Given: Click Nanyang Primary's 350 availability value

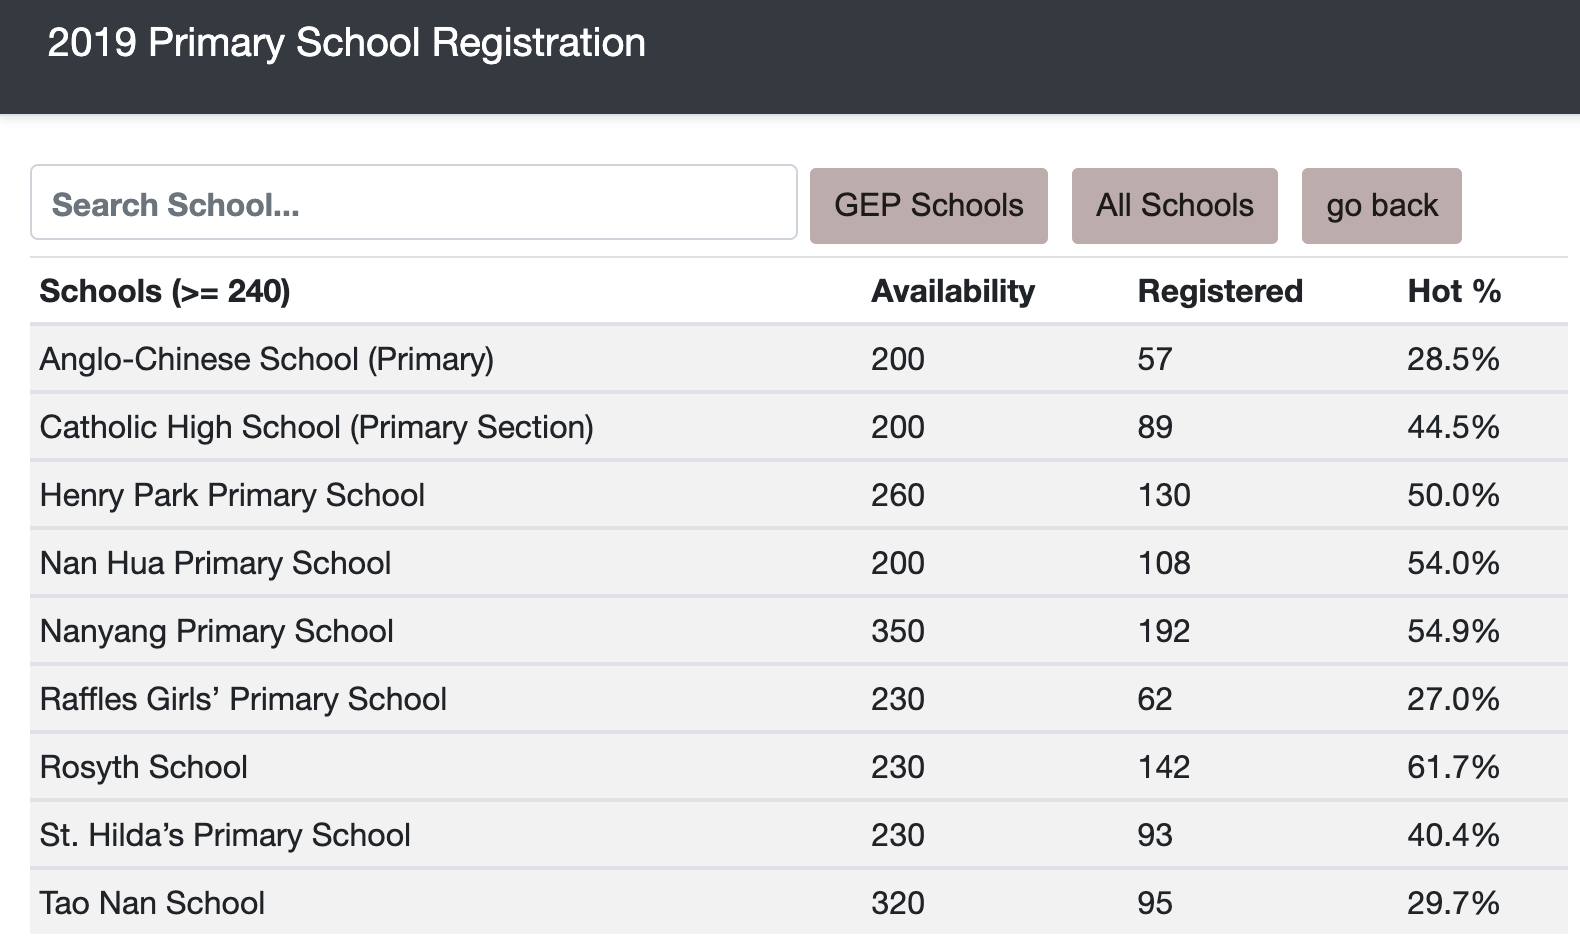Looking at the screenshot, I should (897, 631).
